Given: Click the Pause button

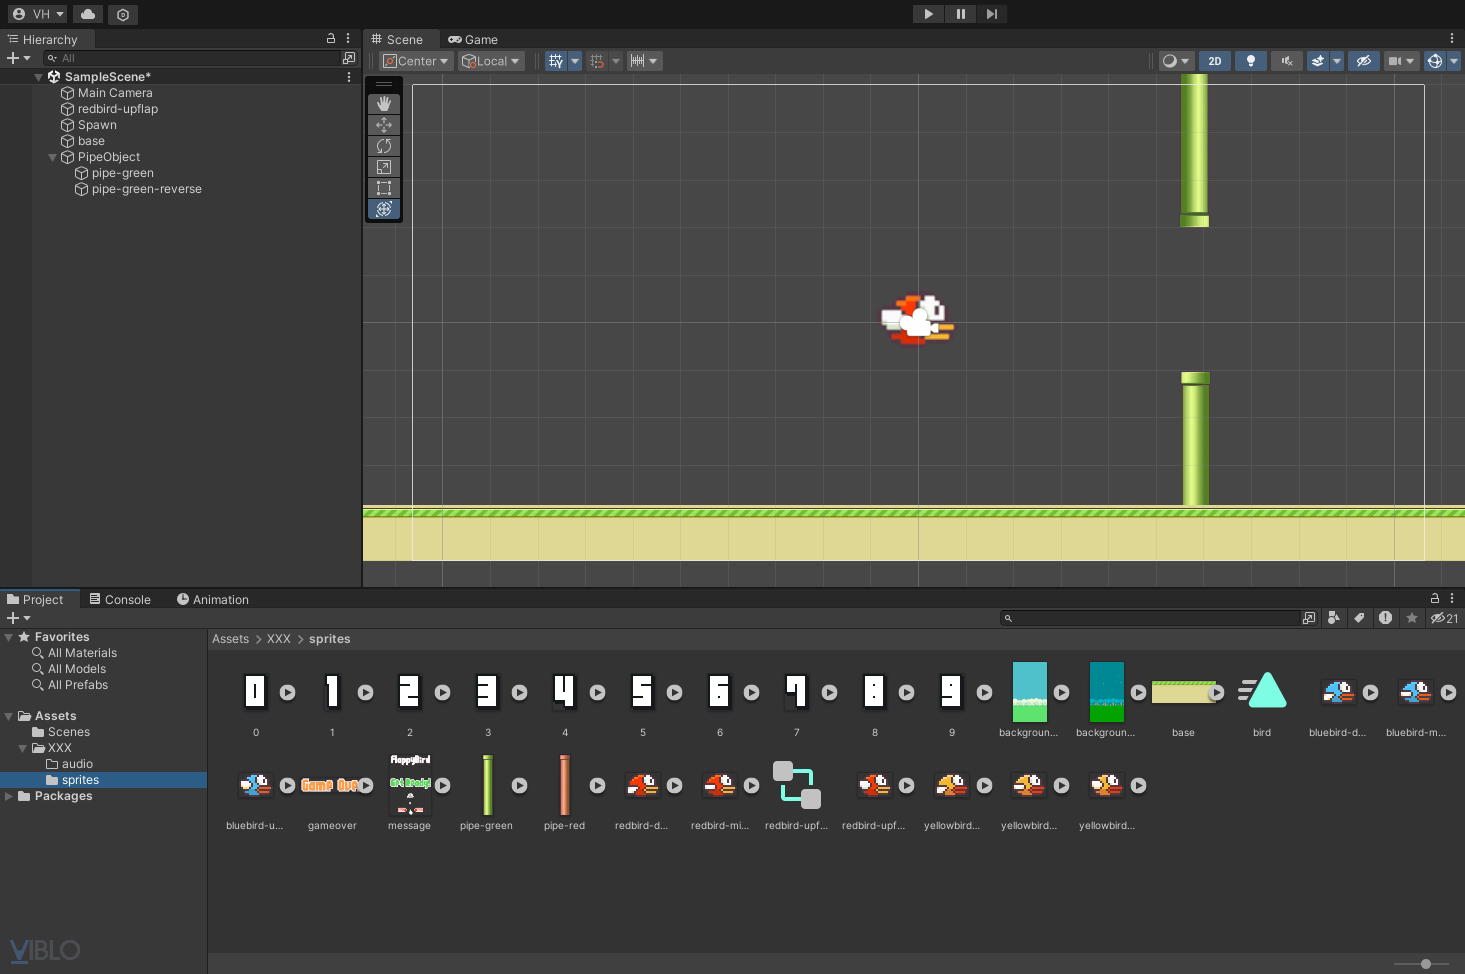Looking at the screenshot, I should pos(960,14).
